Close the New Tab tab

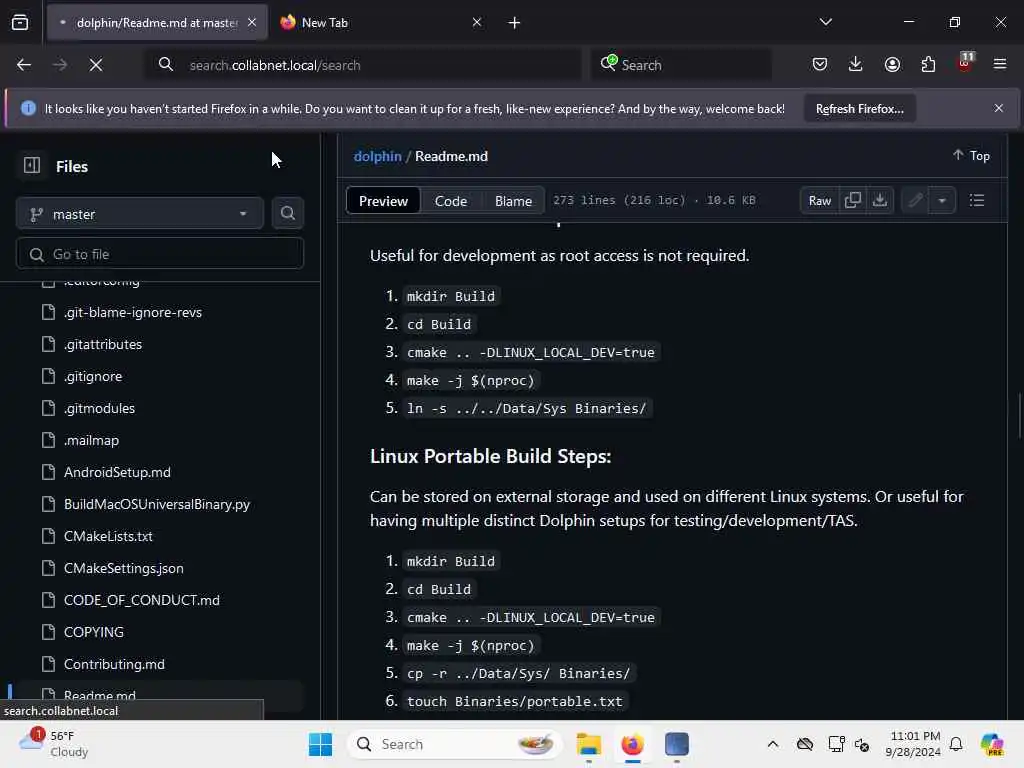[x=477, y=22]
